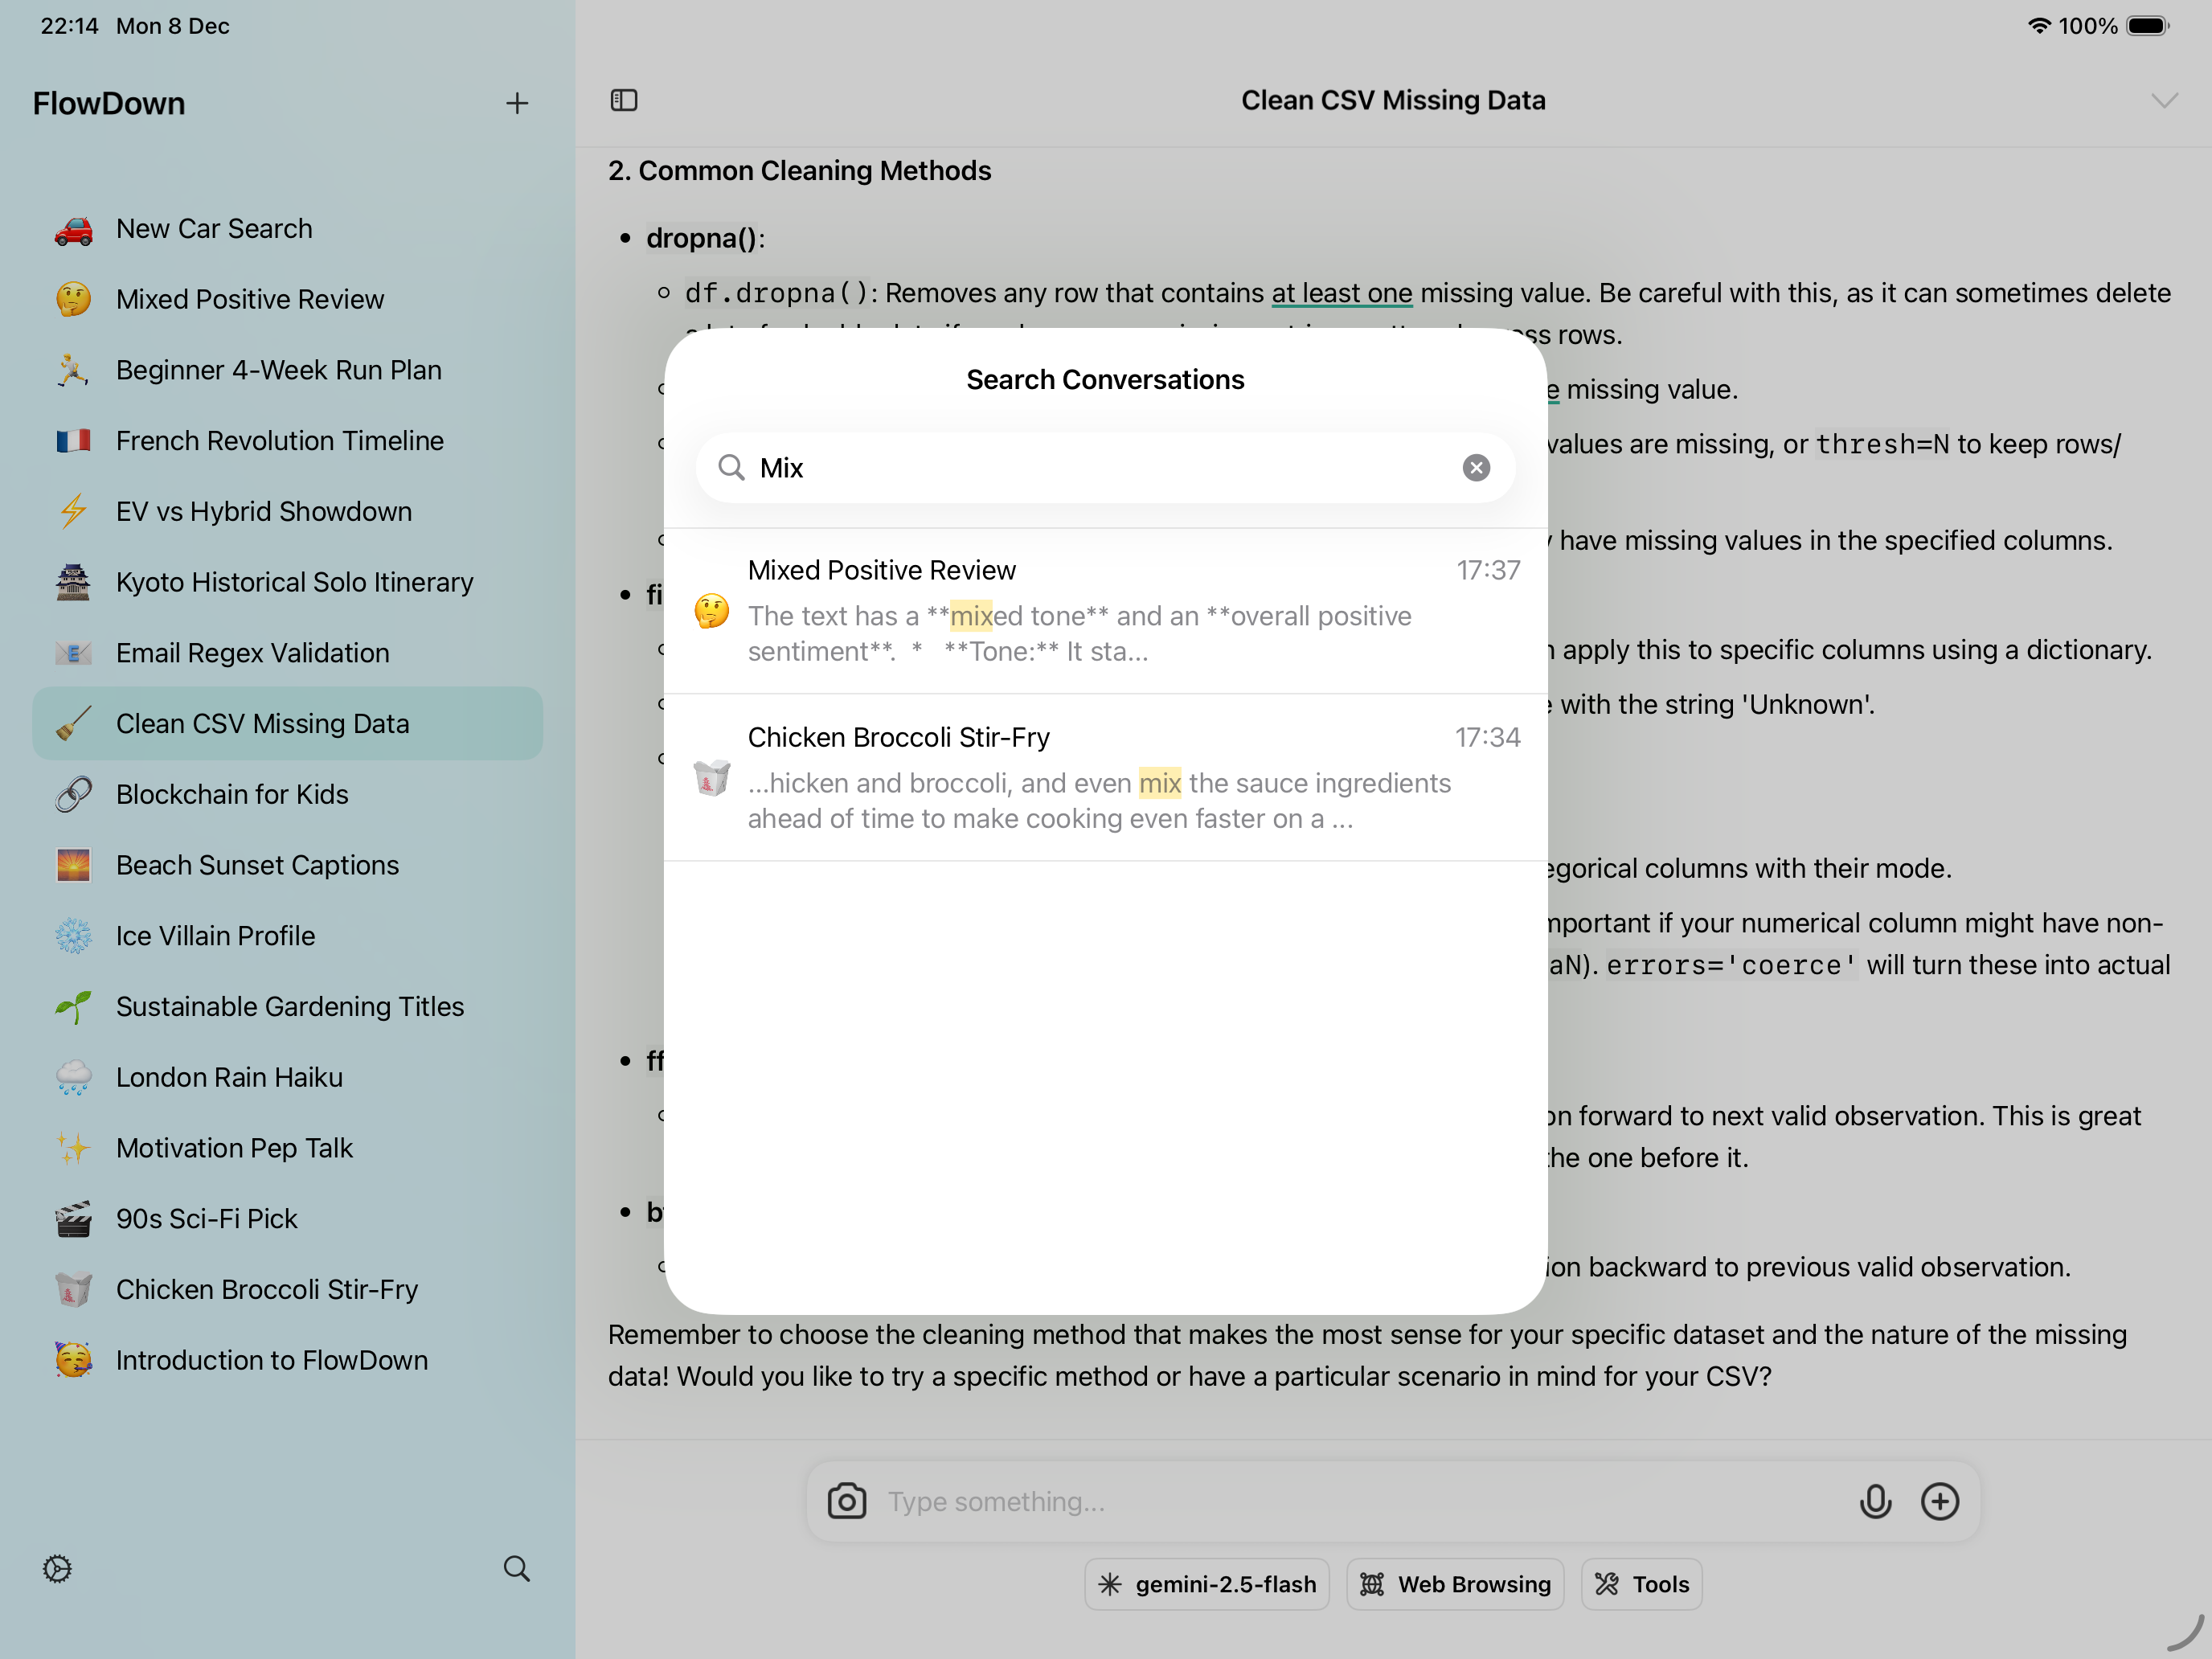Viewport: 2212px width, 1659px height.
Task: Click takeout box emoji in Stir-Fry result
Action: pos(712,778)
